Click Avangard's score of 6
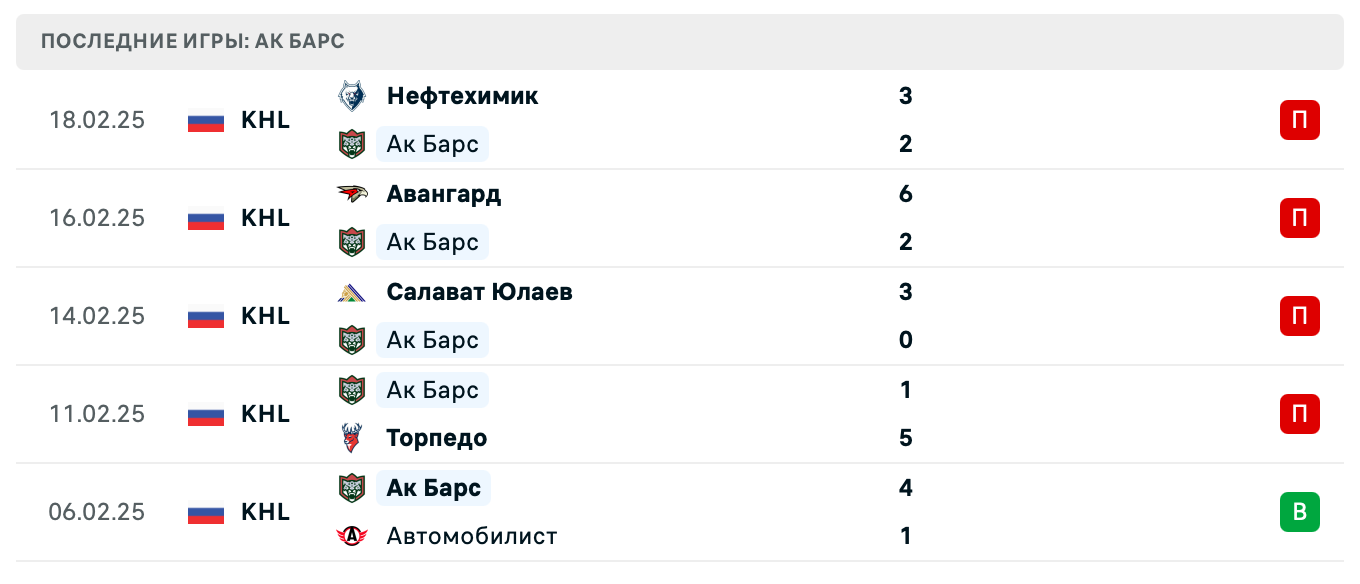 905,194
